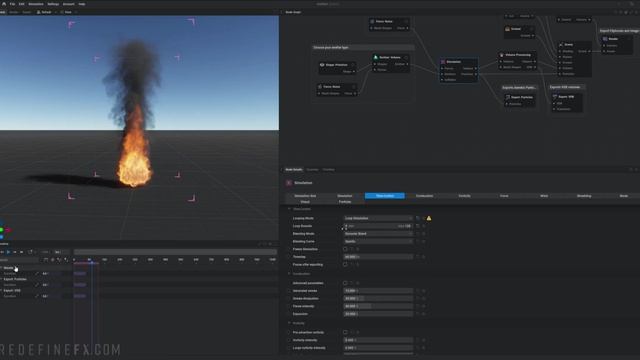Open the Edit menu
Image resolution: width=640 pixels, height=360 pixels.
(21, 4)
